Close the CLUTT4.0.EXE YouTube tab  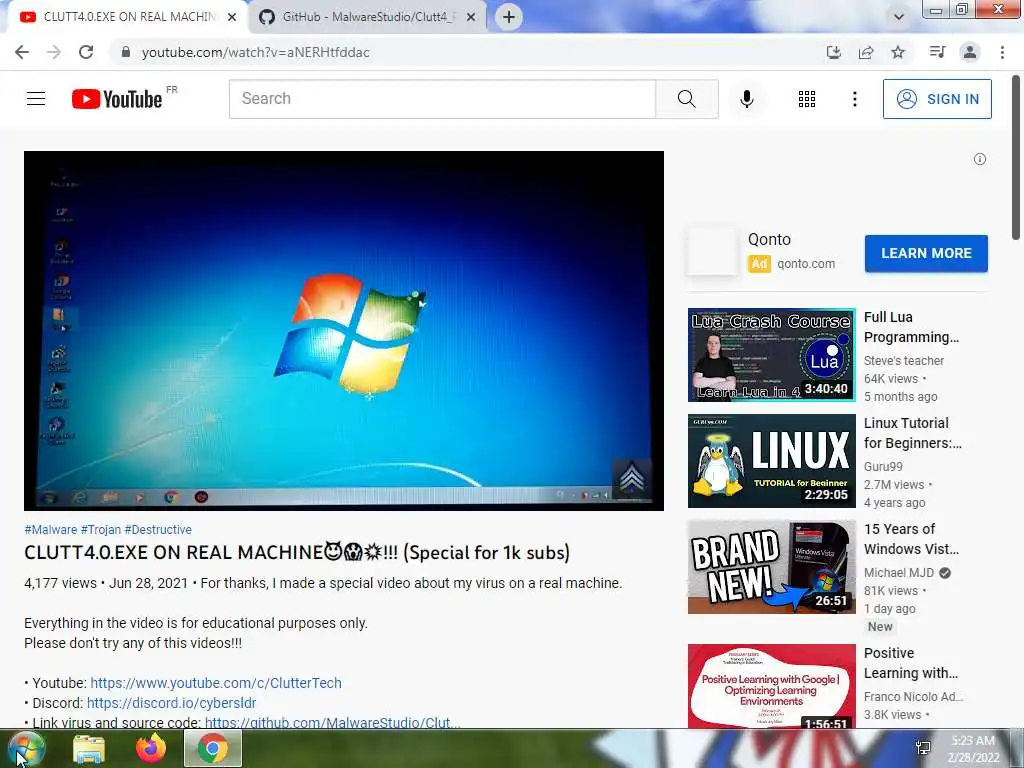232,17
